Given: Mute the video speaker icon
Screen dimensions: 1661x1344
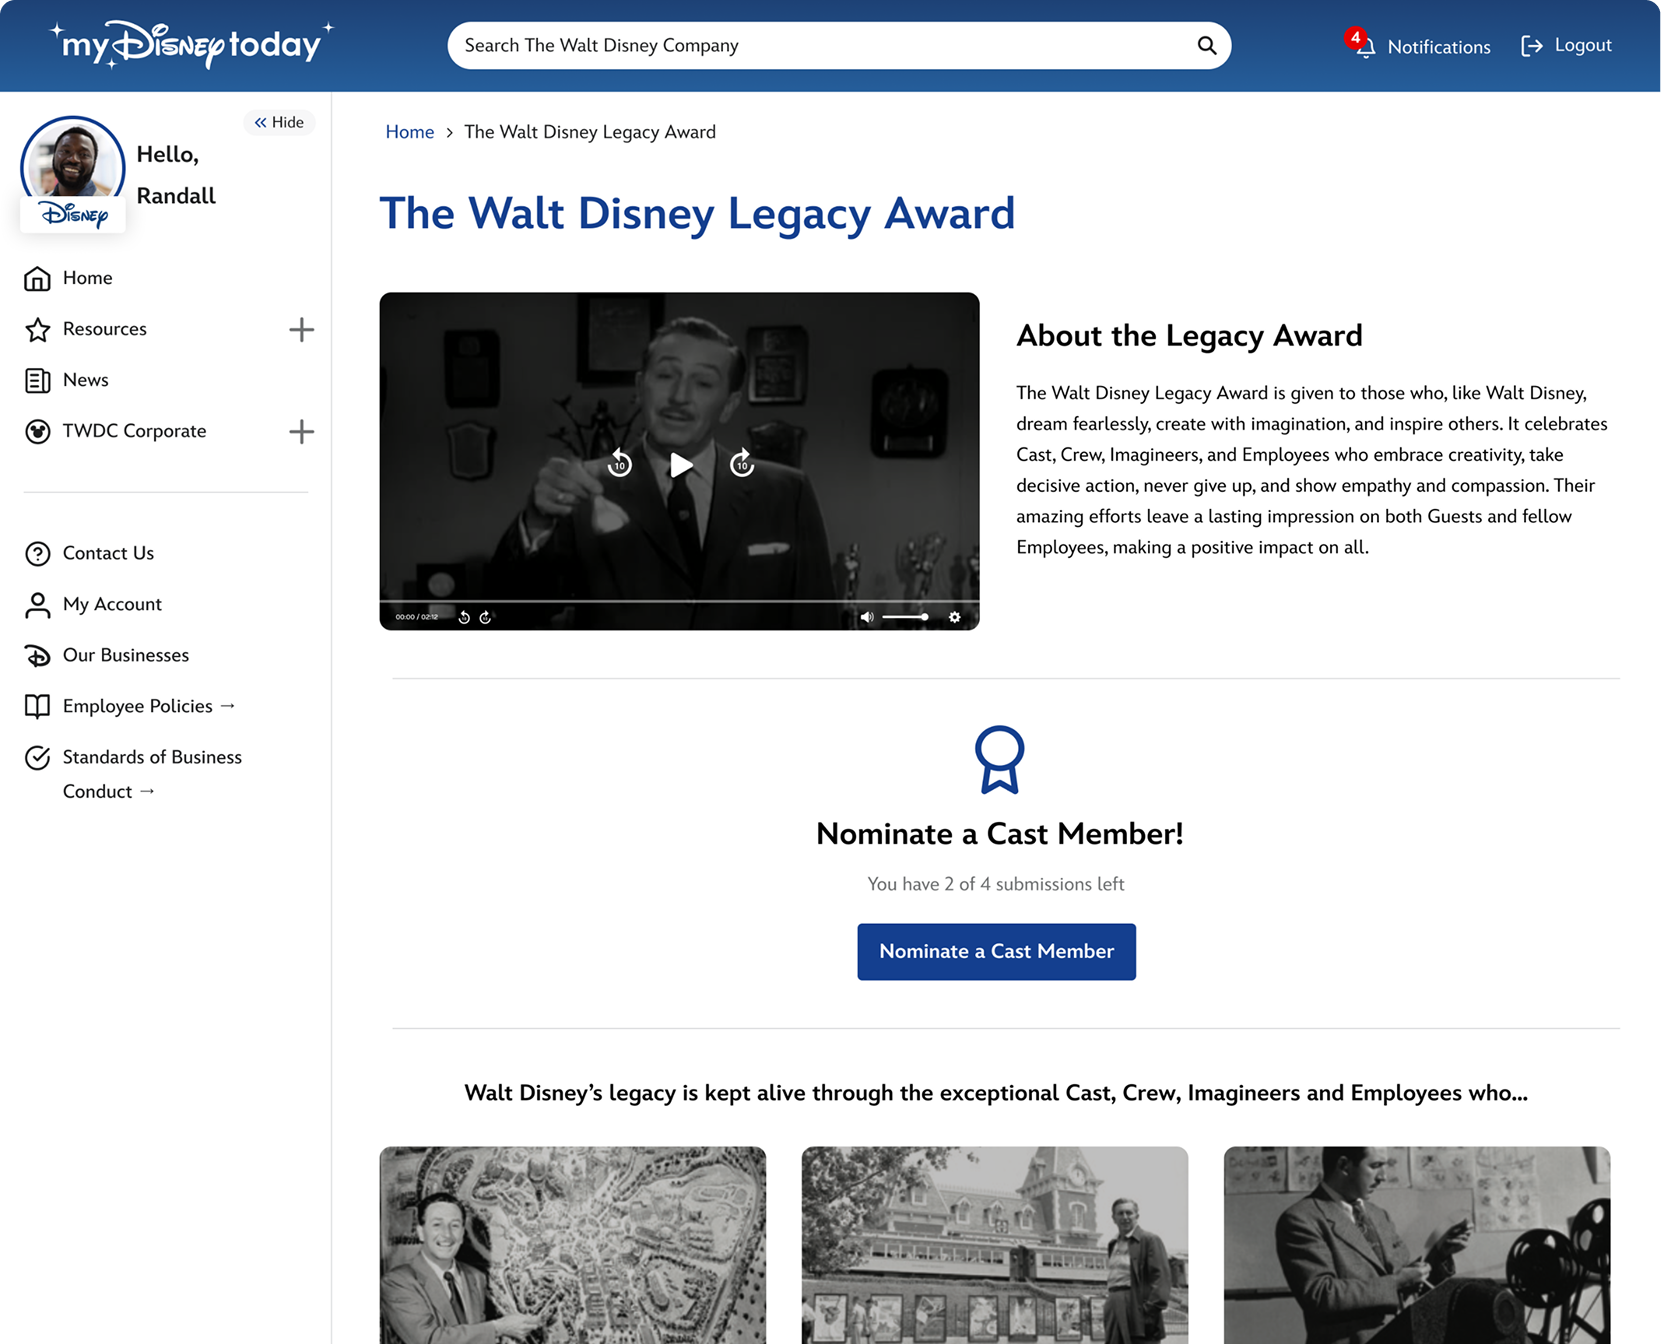Looking at the screenshot, I should click(x=867, y=617).
